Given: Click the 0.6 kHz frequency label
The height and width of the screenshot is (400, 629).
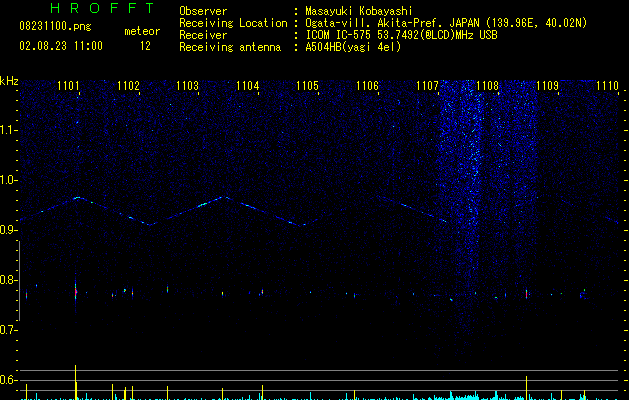Looking at the screenshot, I should tap(8, 380).
